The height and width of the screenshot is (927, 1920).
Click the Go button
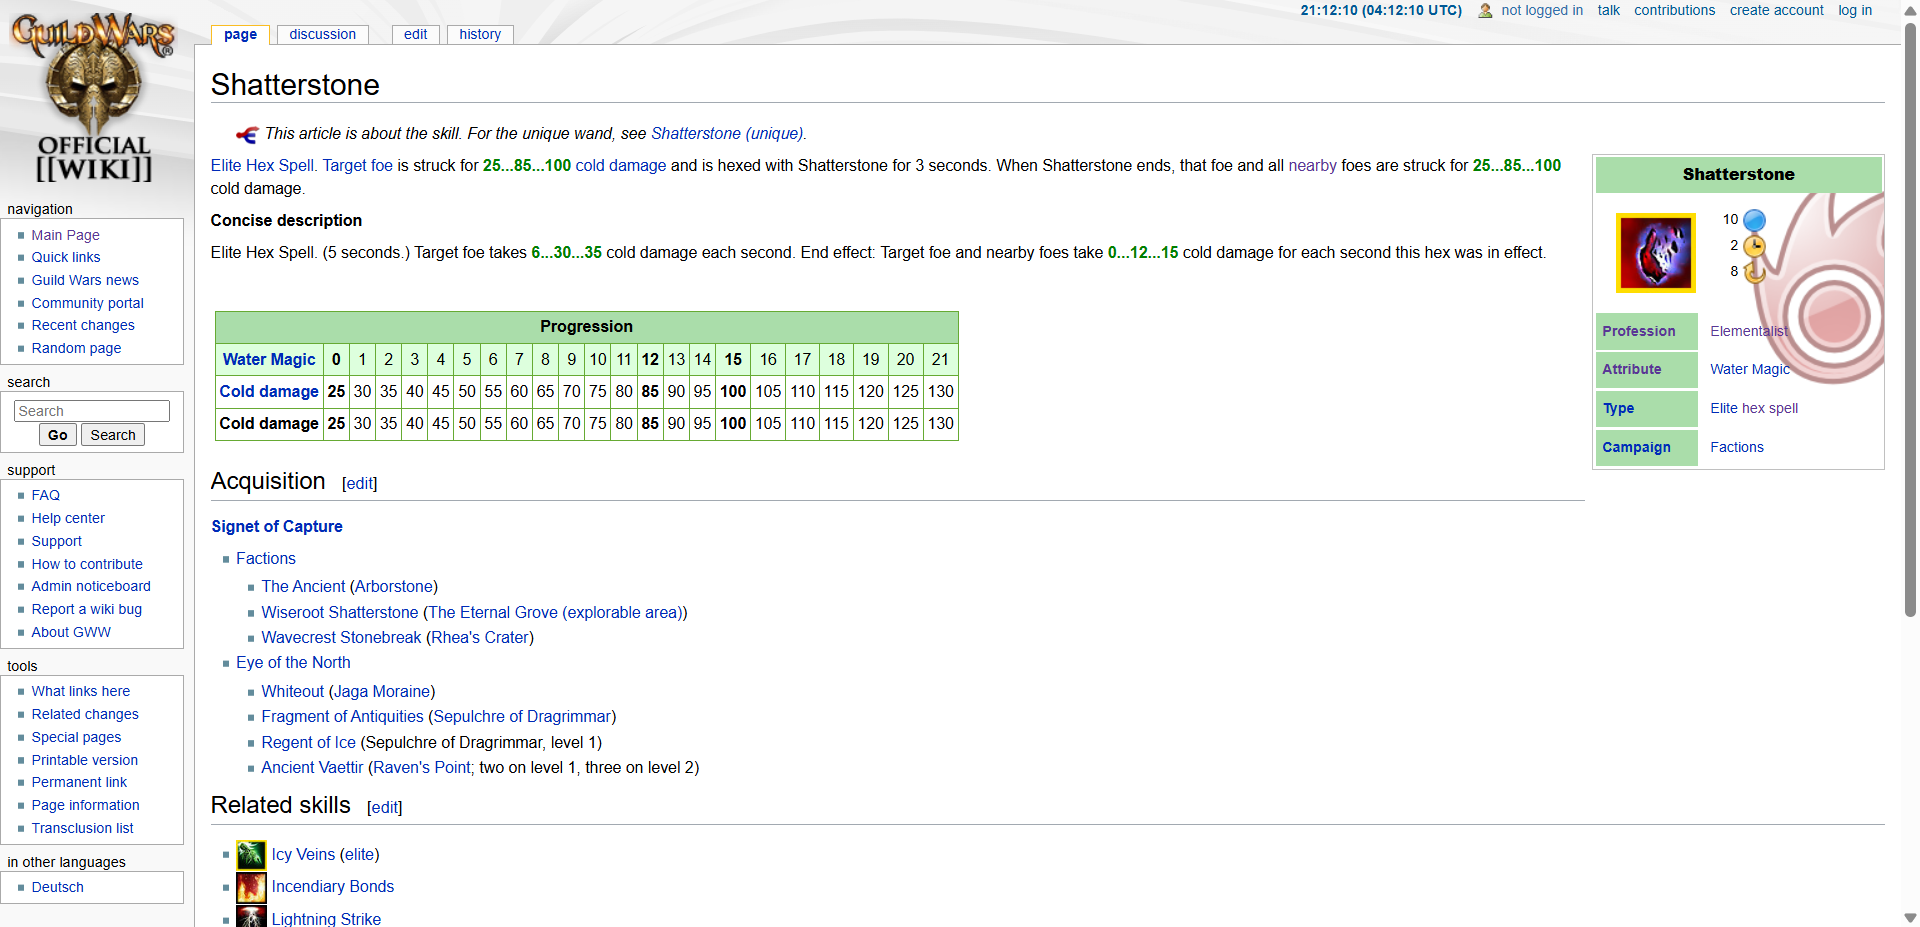58,435
